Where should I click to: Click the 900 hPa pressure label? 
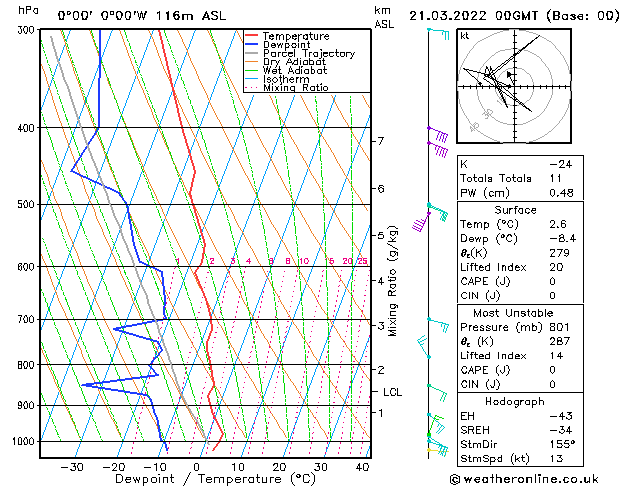coord(28,405)
